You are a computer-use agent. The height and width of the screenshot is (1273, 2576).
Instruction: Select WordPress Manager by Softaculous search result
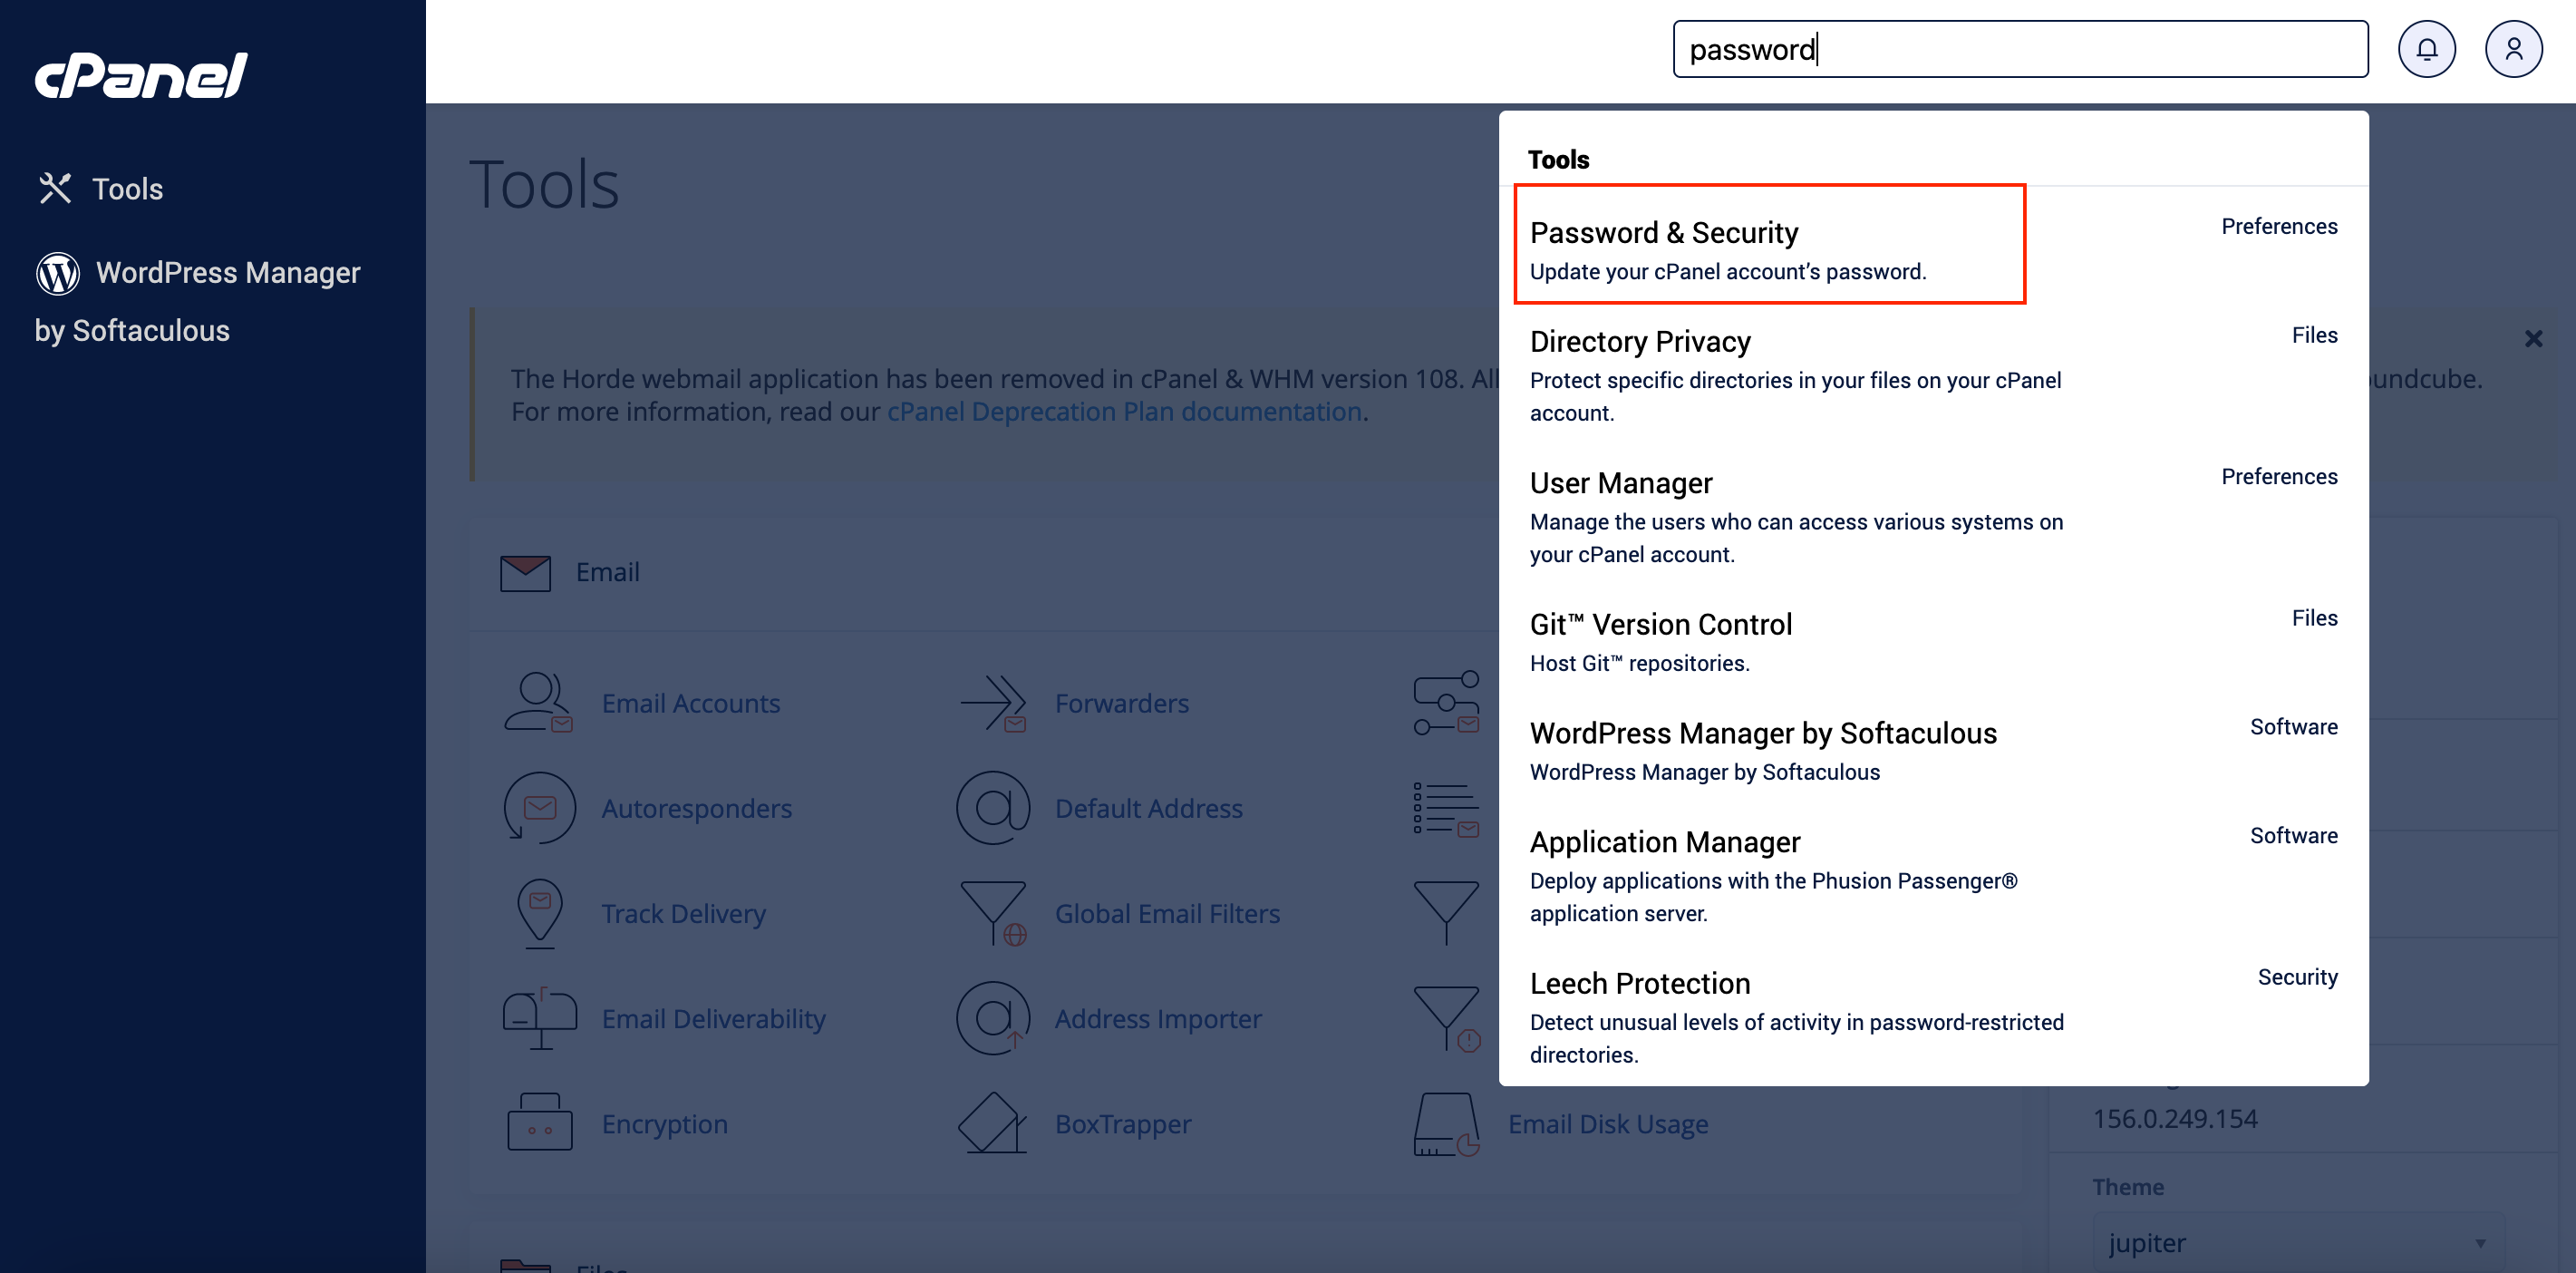1933,750
